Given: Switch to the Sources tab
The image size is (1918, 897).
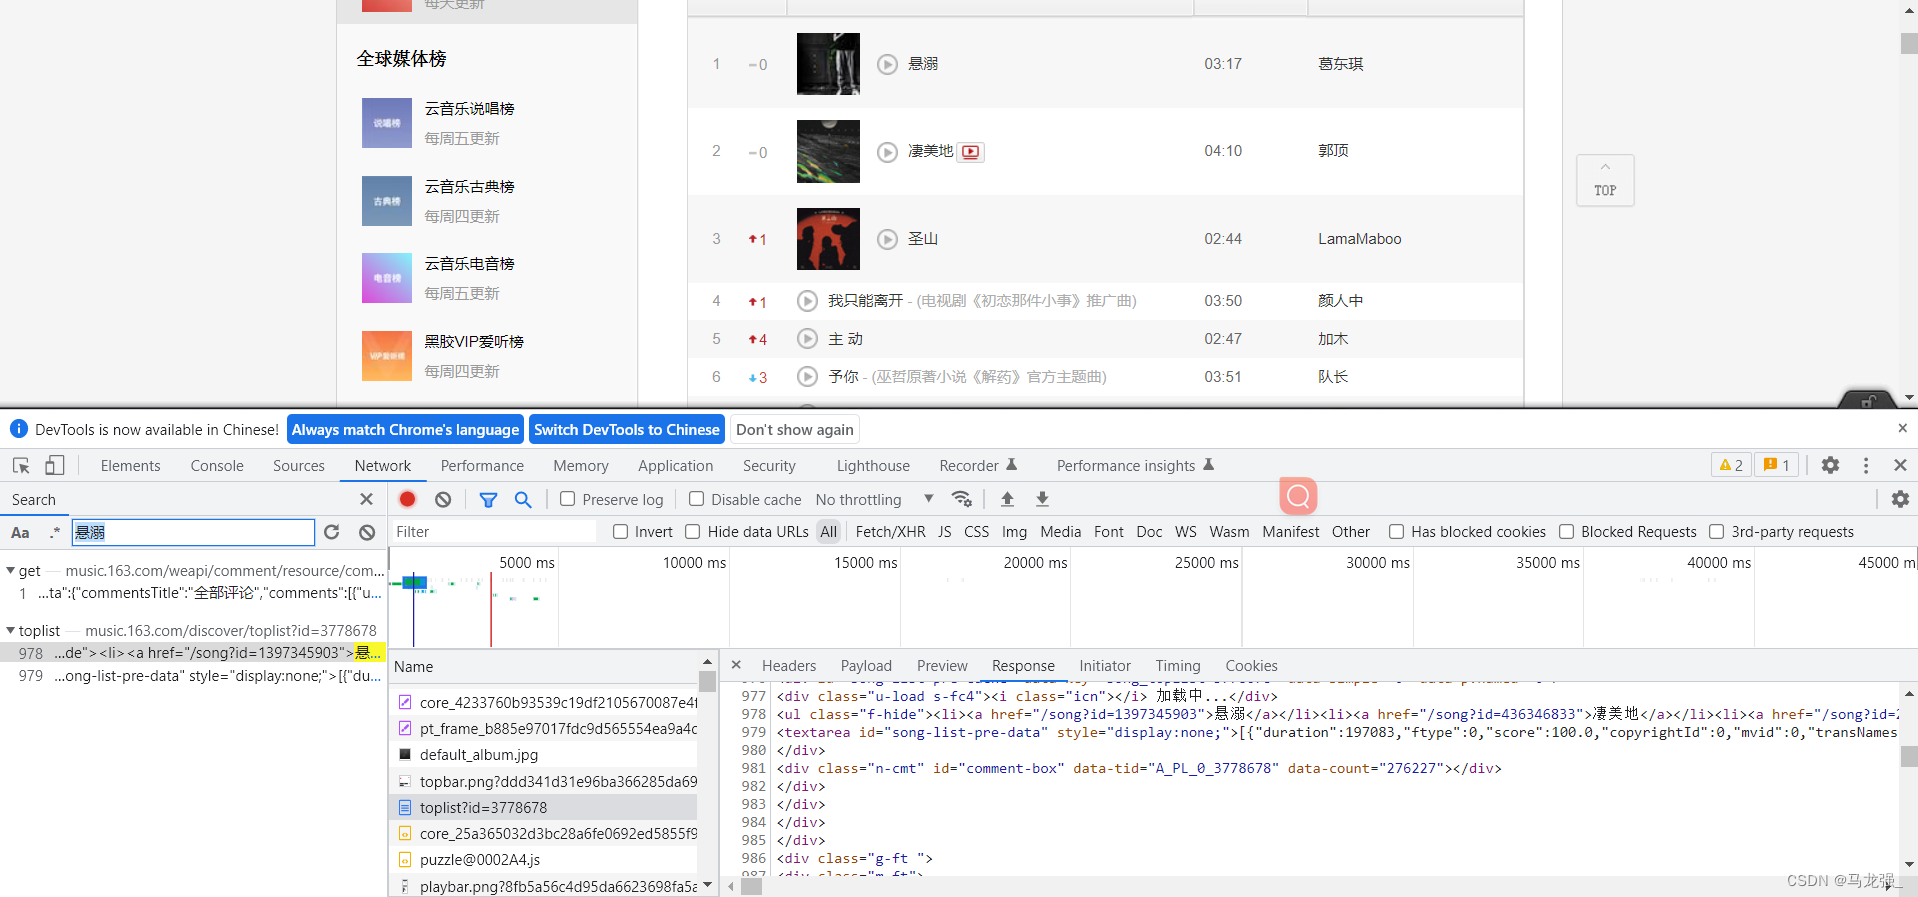Looking at the screenshot, I should coord(299,466).
